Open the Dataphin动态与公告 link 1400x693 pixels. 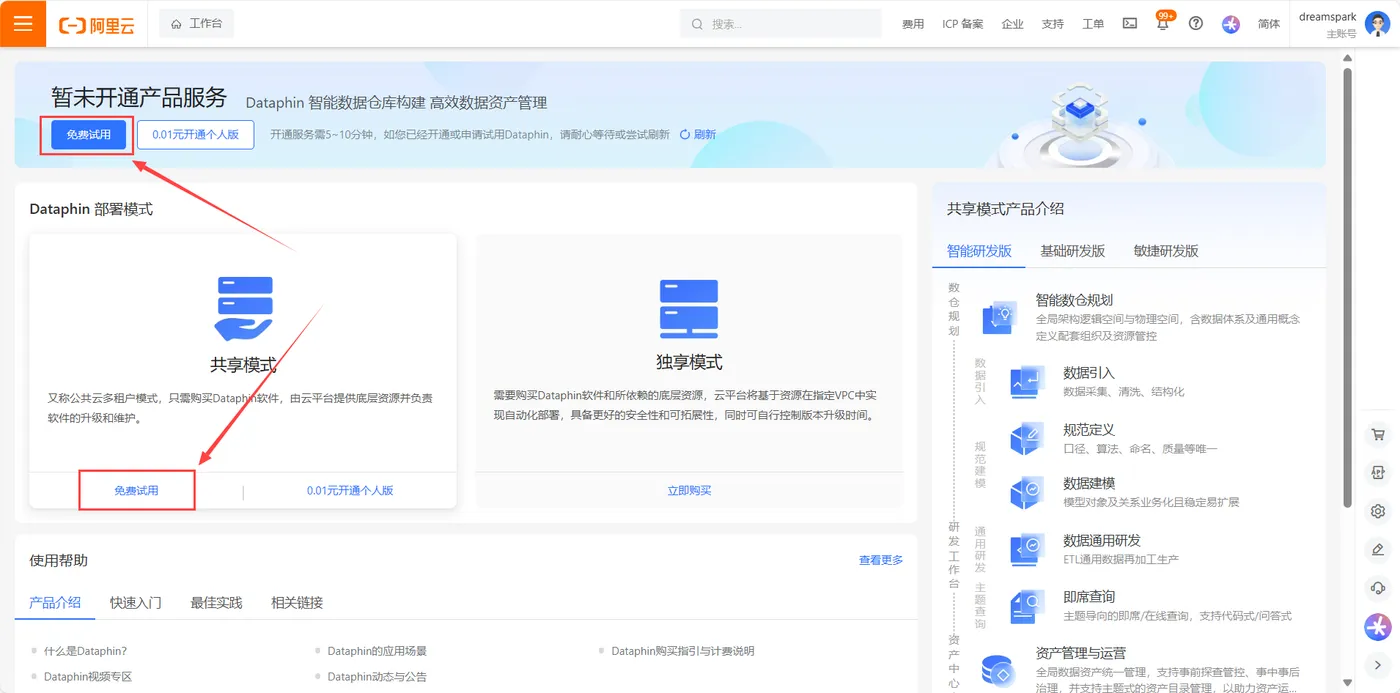click(x=377, y=677)
